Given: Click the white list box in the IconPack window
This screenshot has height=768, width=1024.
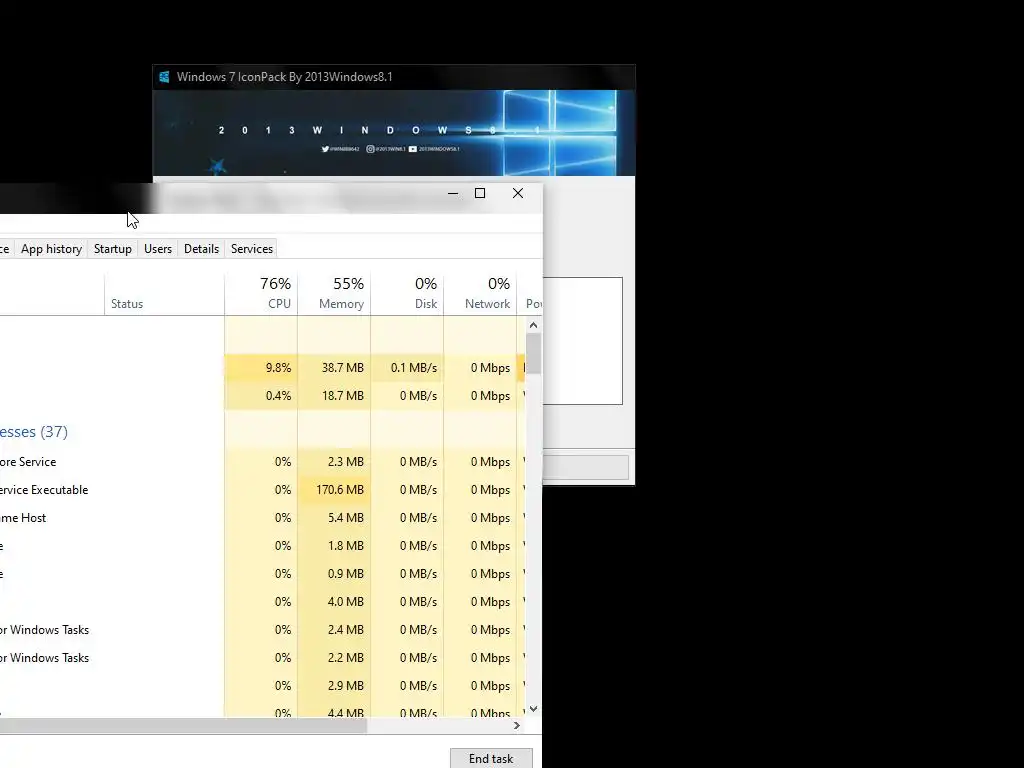Looking at the screenshot, I should click(x=583, y=341).
